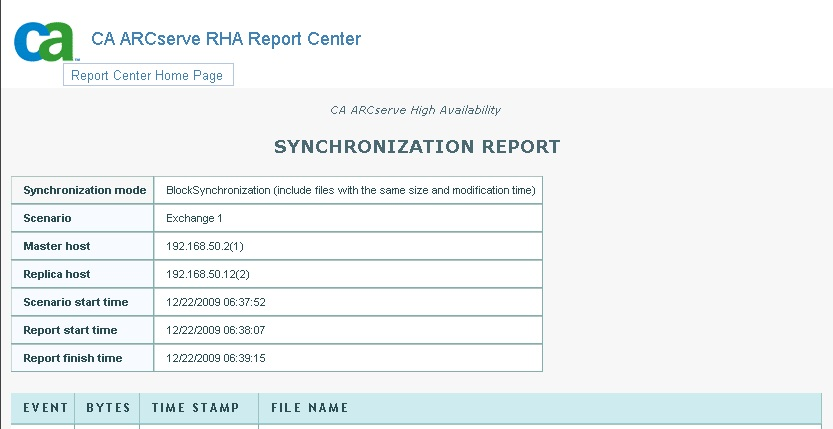Select the SYNCHRONIZATION REPORT heading

coord(417,147)
